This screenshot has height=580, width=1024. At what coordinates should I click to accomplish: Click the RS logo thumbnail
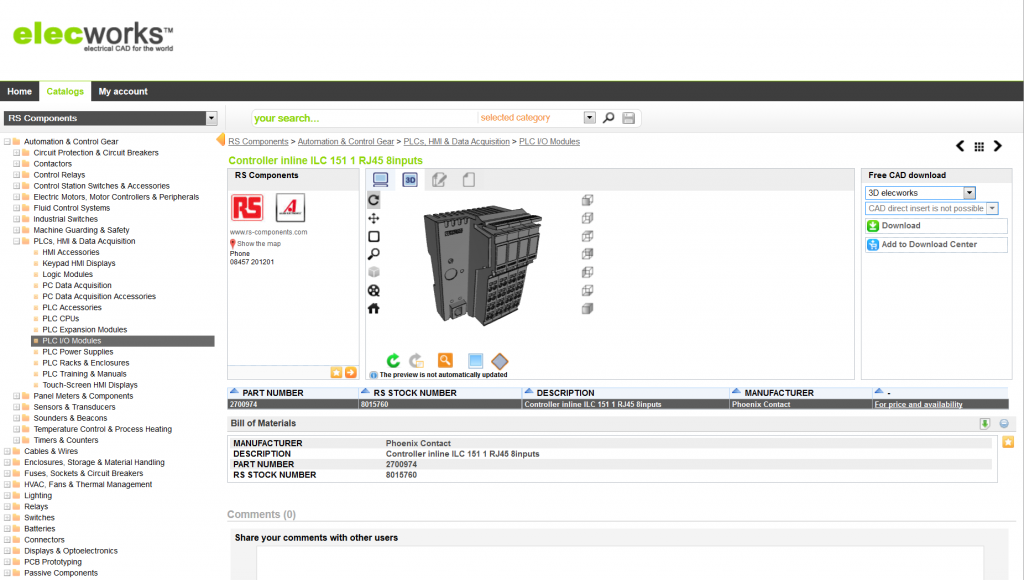(x=247, y=208)
